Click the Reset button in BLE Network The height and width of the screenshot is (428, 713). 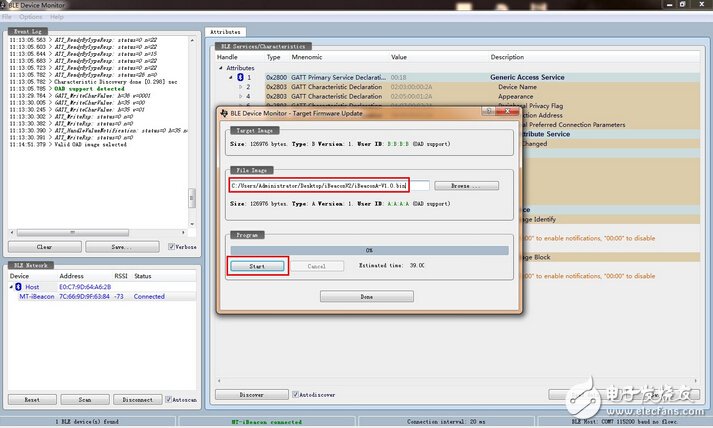[32, 399]
